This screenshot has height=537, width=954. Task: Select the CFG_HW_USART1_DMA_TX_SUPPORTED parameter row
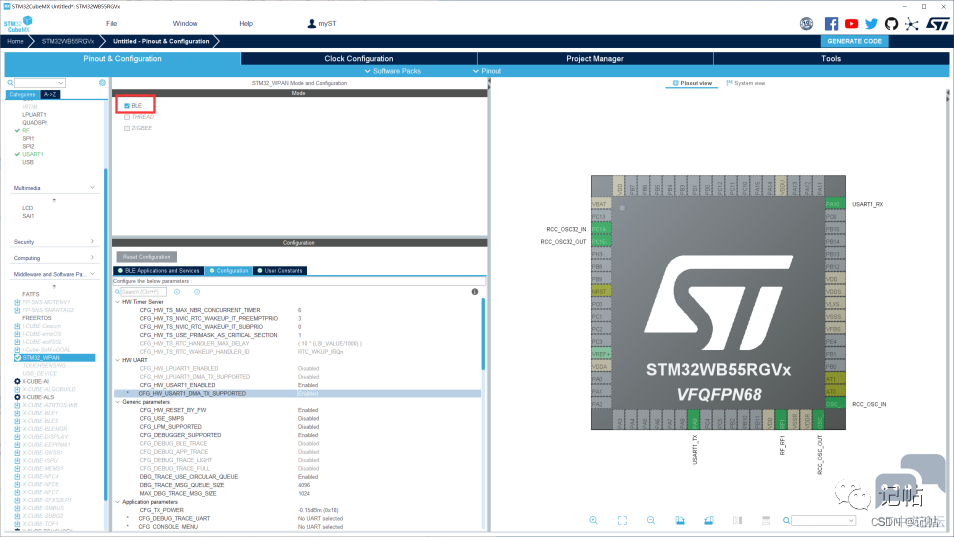(x=298, y=393)
